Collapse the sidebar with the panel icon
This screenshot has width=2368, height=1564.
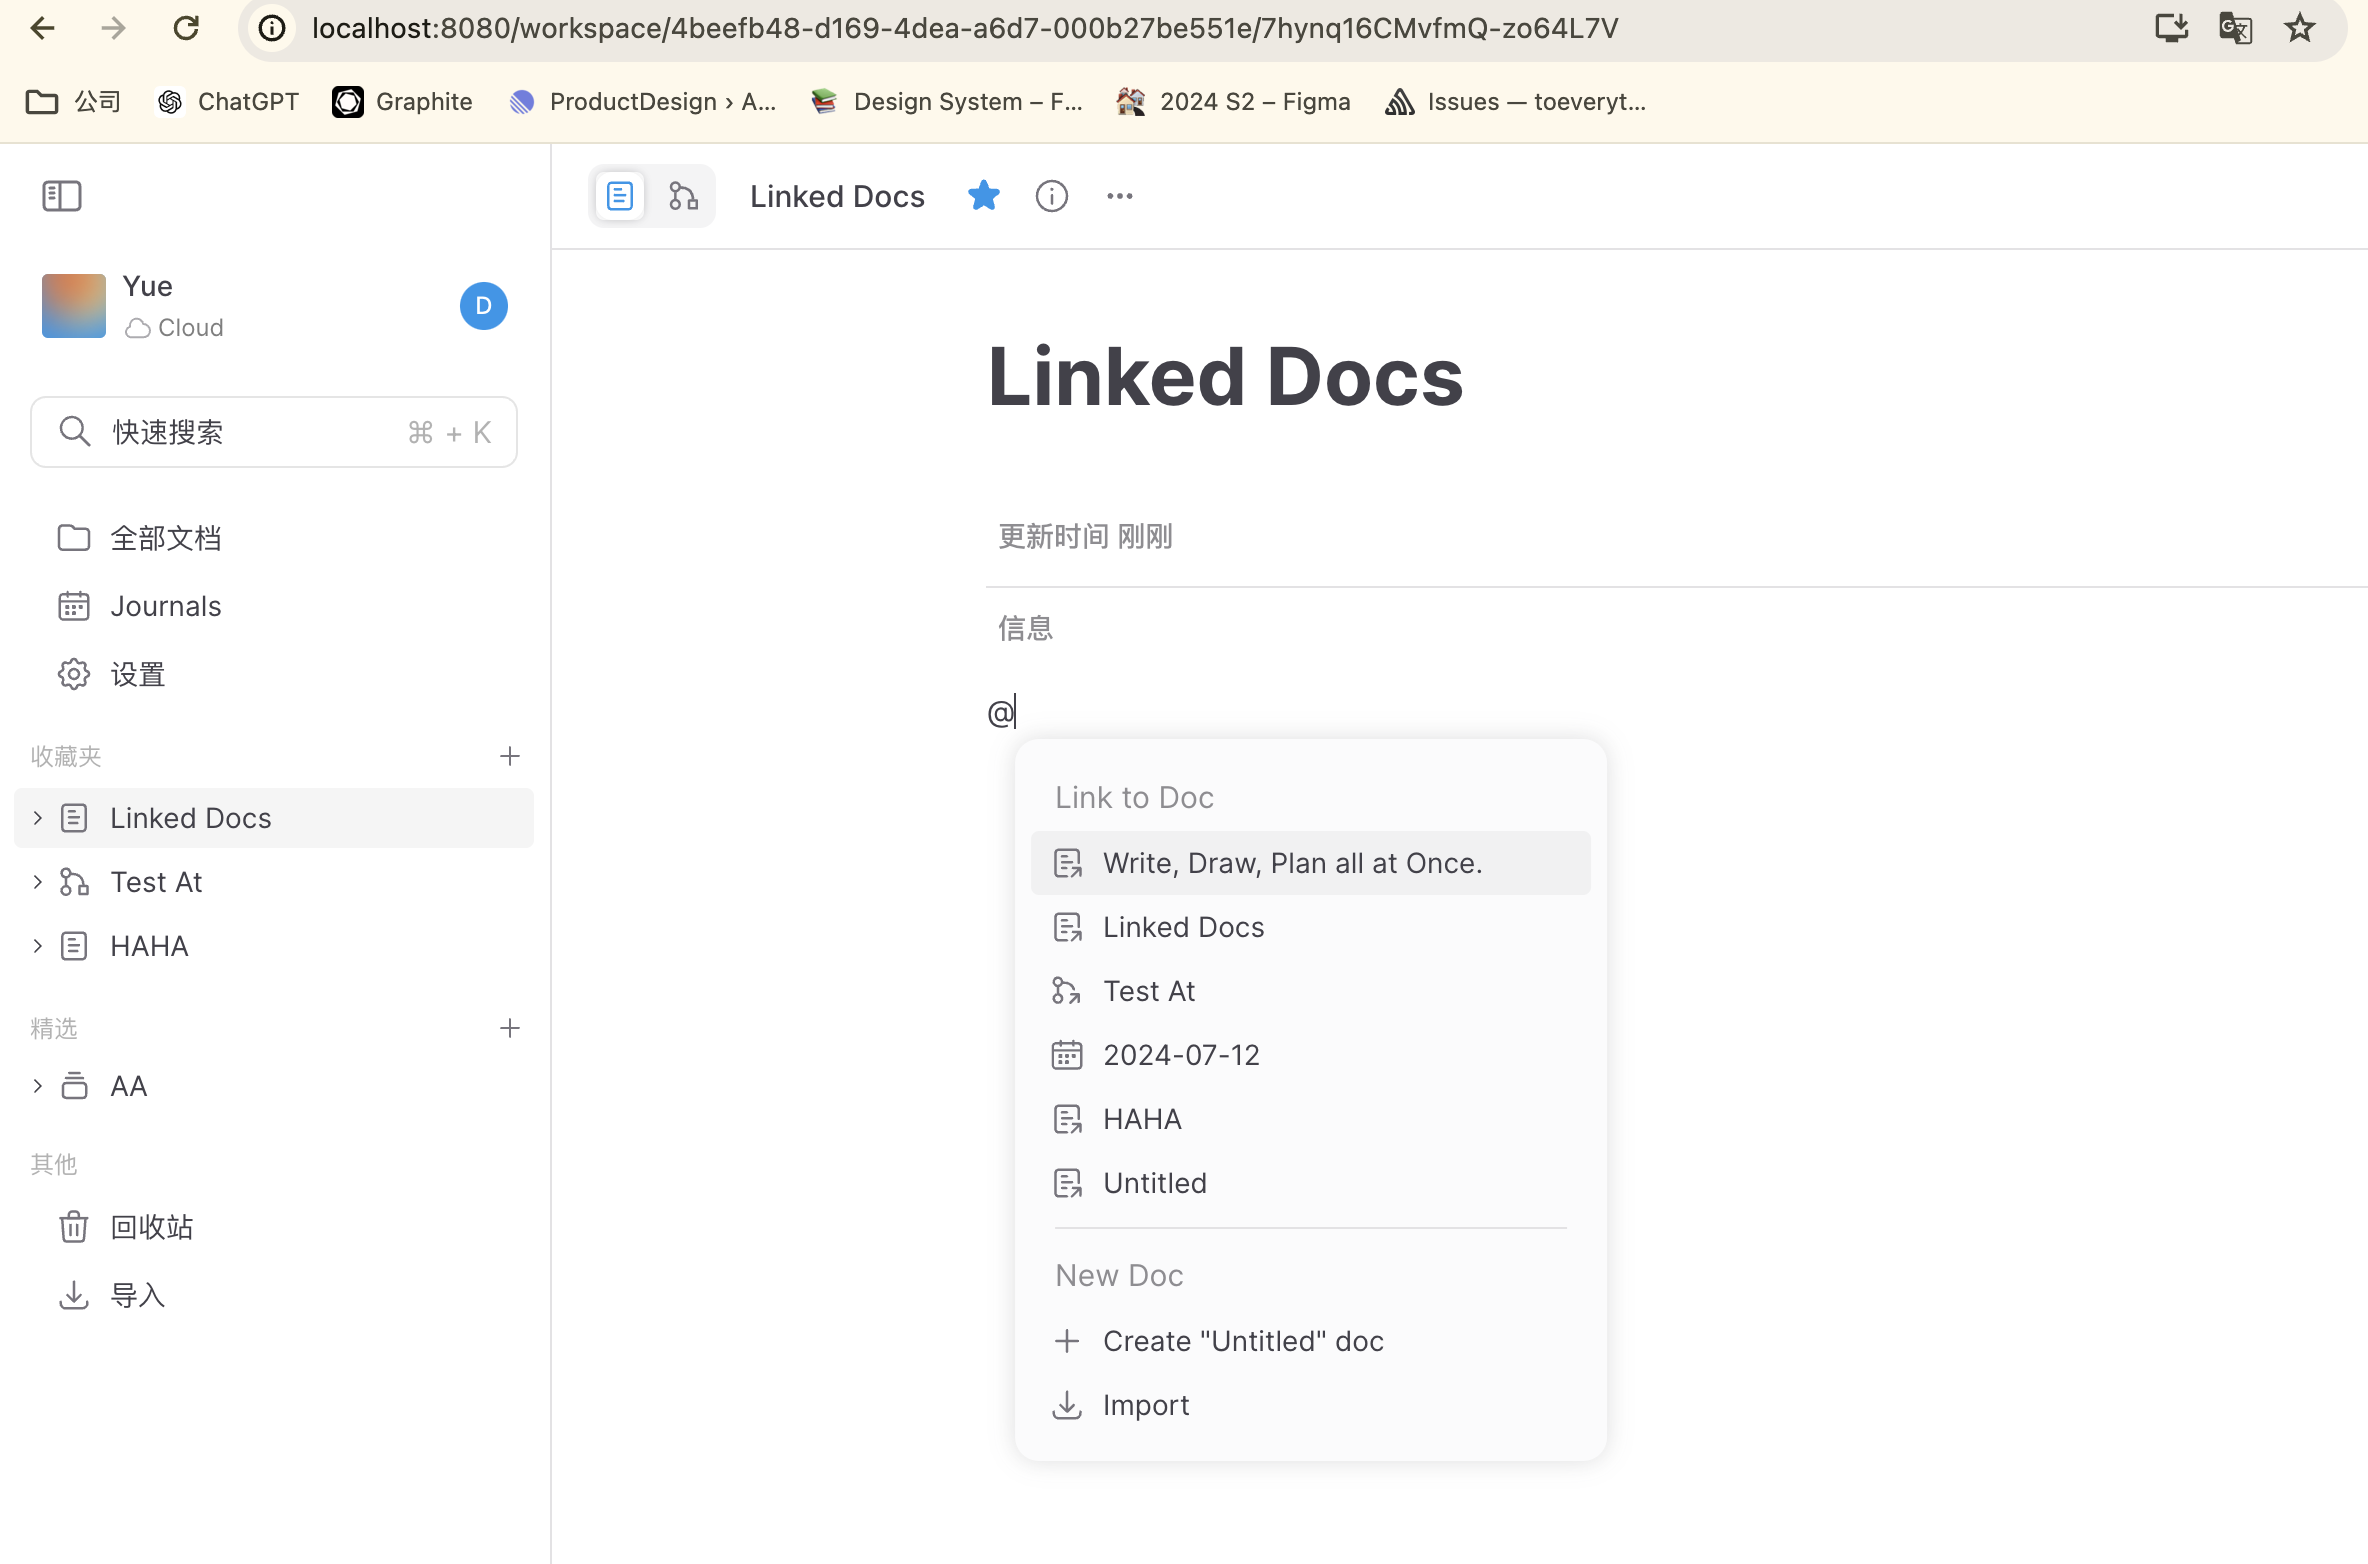click(62, 196)
